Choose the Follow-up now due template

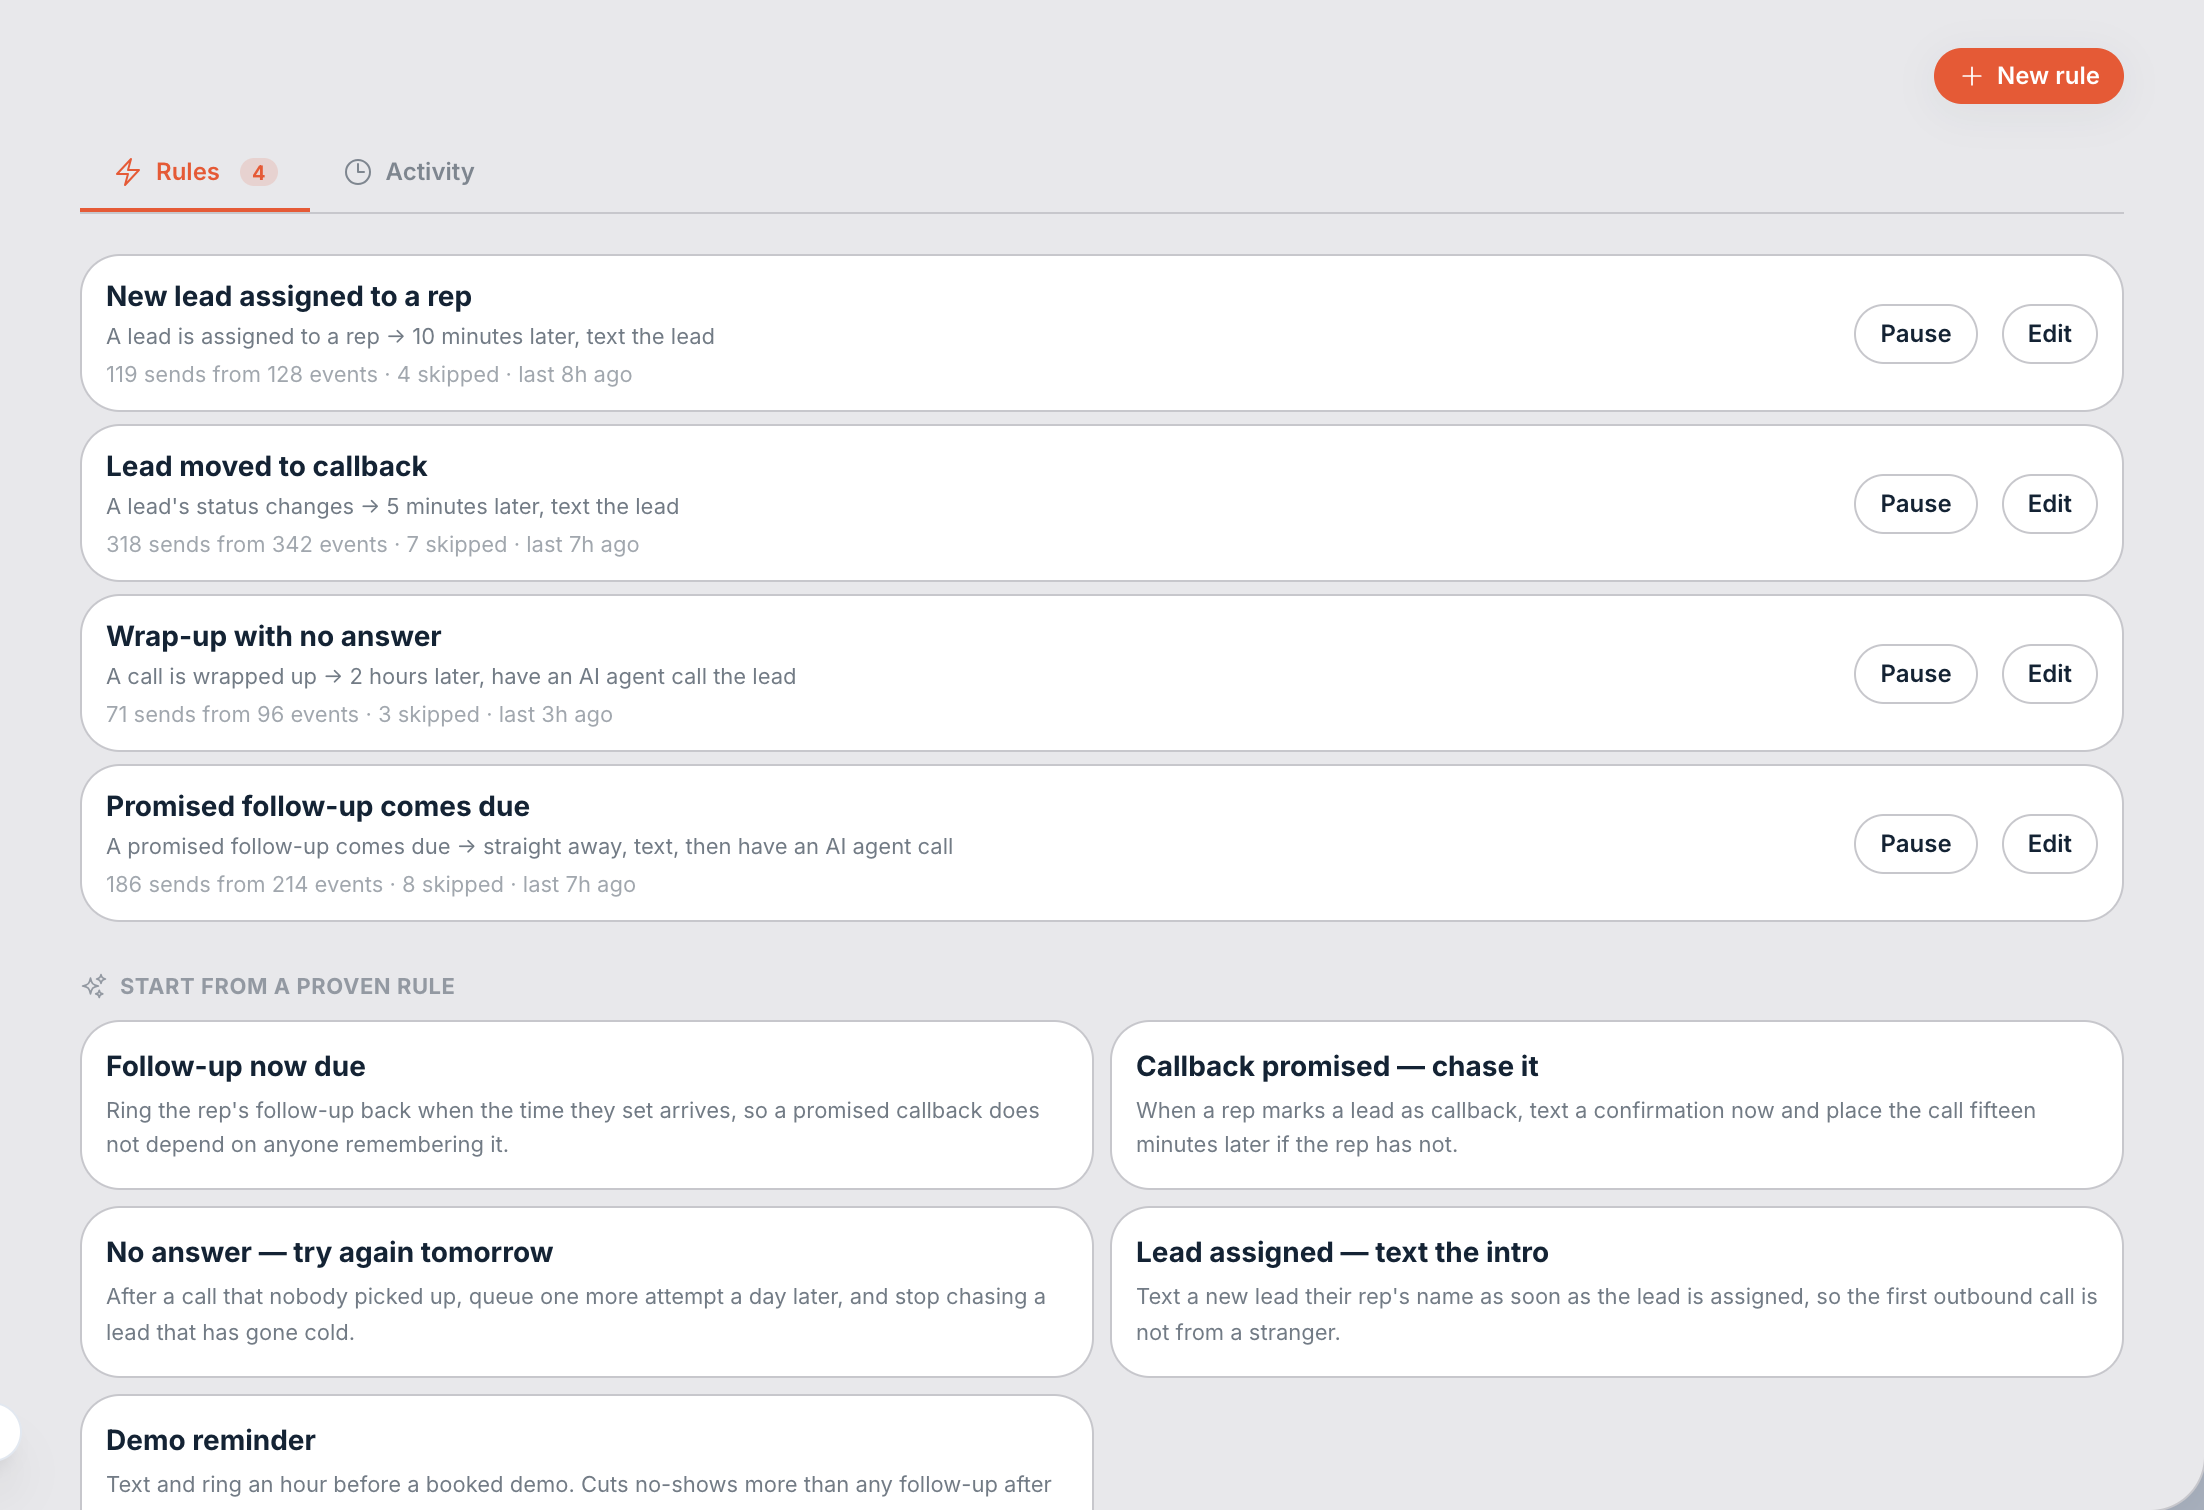pyautogui.click(x=587, y=1105)
